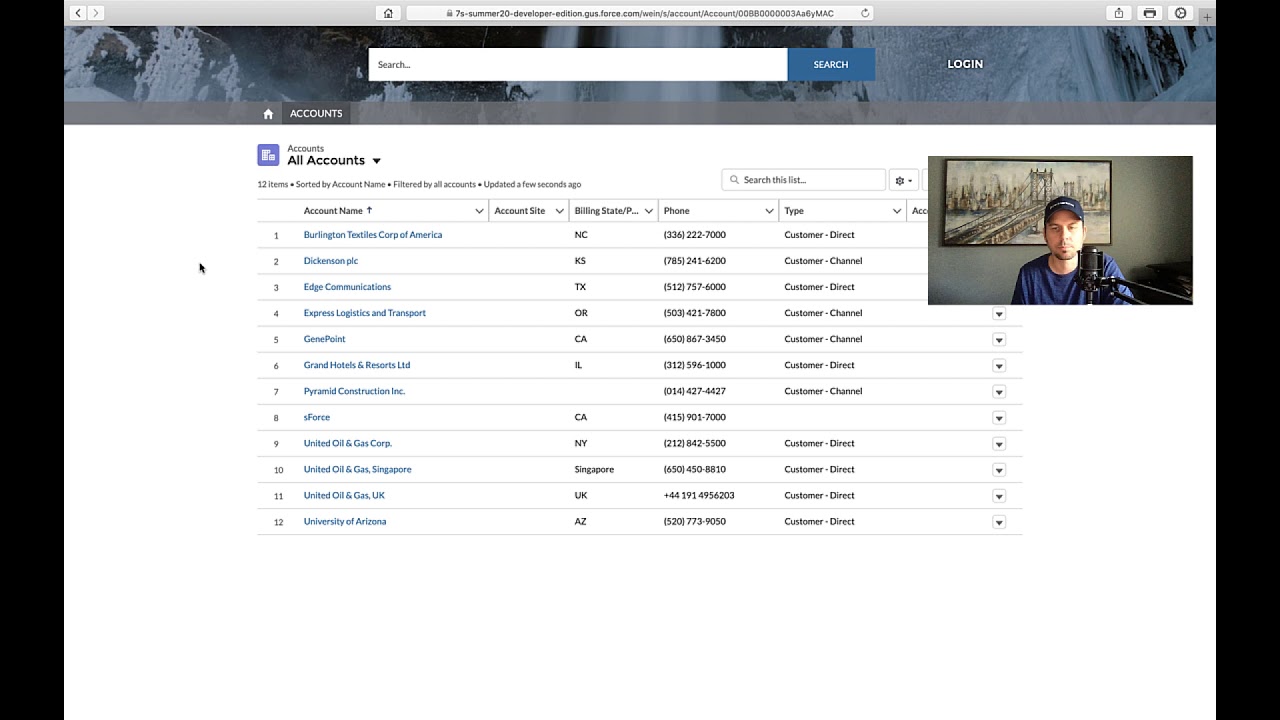Image resolution: width=1280 pixels, height=720 pixels.
Task: Go back using Safari back arrow
Action: pos(78,13)
